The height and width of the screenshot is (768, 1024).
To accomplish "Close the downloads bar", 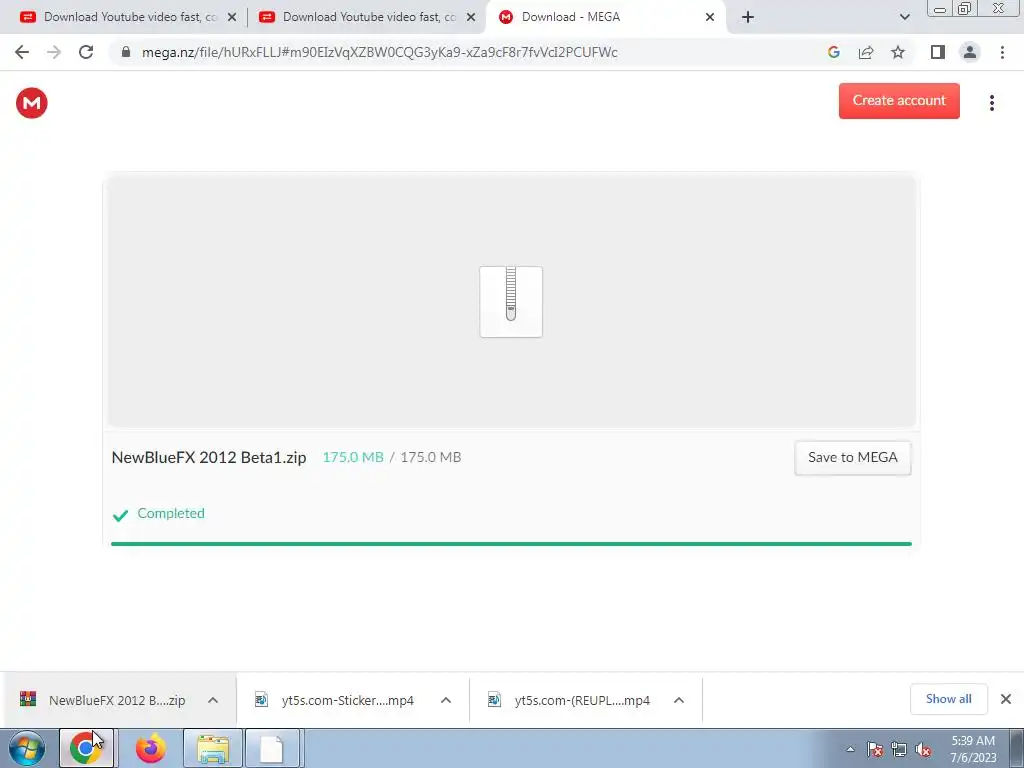I will coord(1006,699).
